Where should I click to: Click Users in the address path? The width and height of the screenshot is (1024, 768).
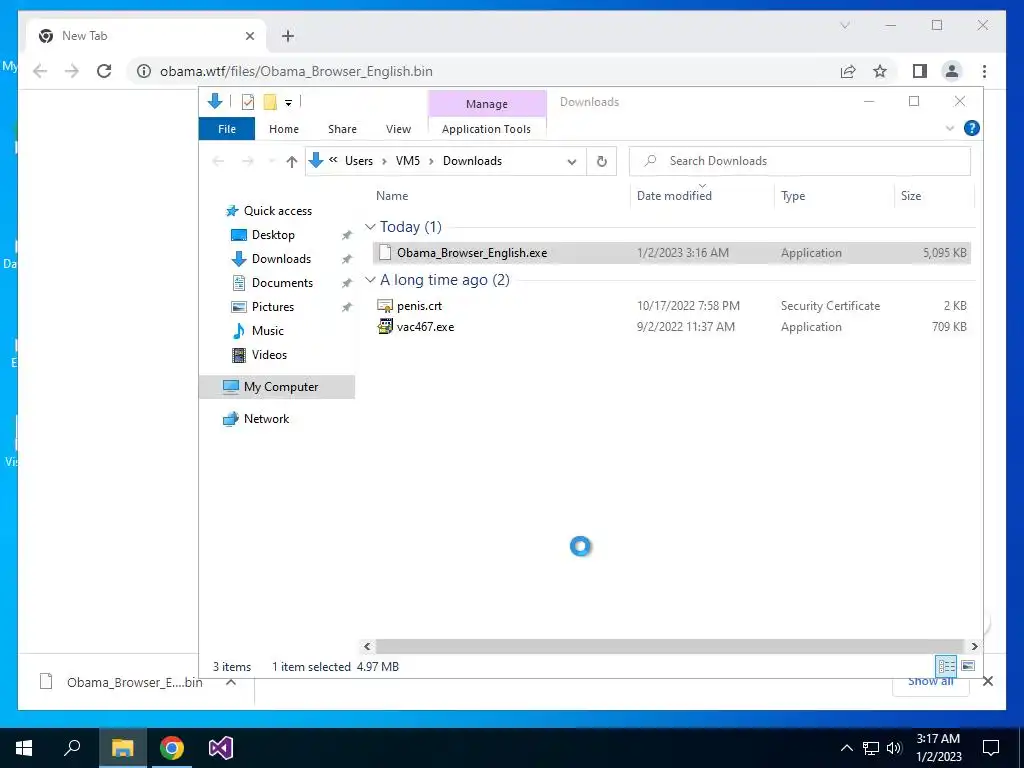[x=359, y=161]
